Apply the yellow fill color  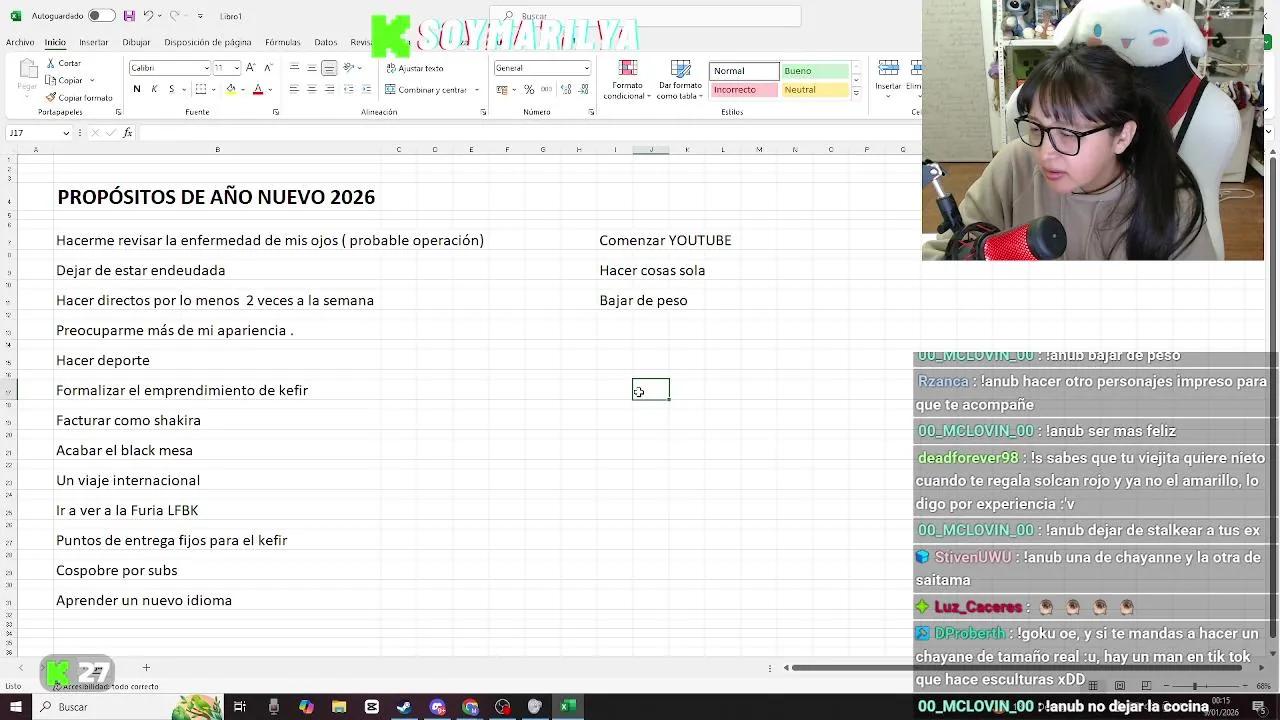[231, 89]
